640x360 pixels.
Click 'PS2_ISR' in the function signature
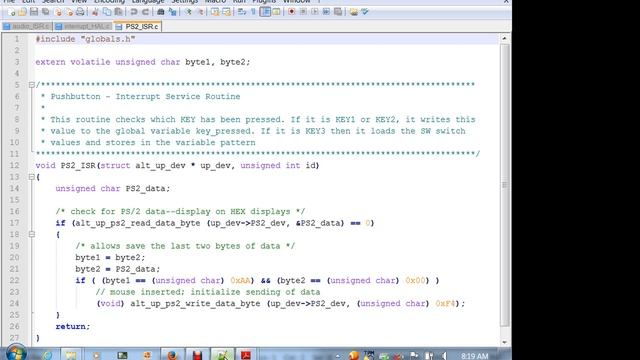[78, 165]
